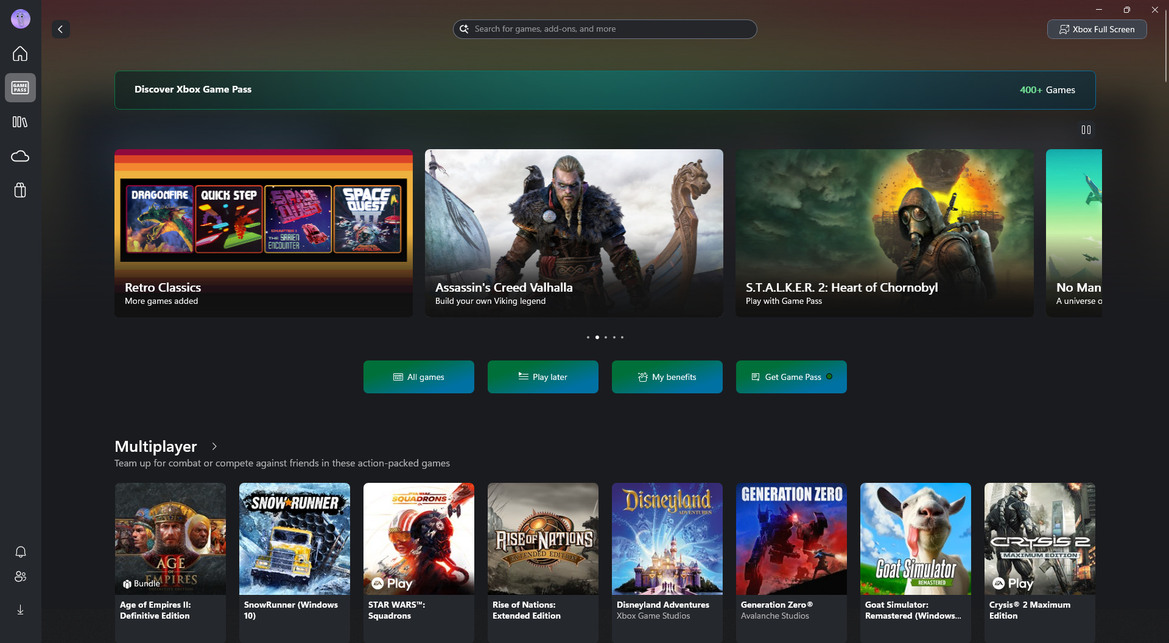Open Cloud Gaming from the sidebar
1169x643 pixels.
[x=20, y=156]
